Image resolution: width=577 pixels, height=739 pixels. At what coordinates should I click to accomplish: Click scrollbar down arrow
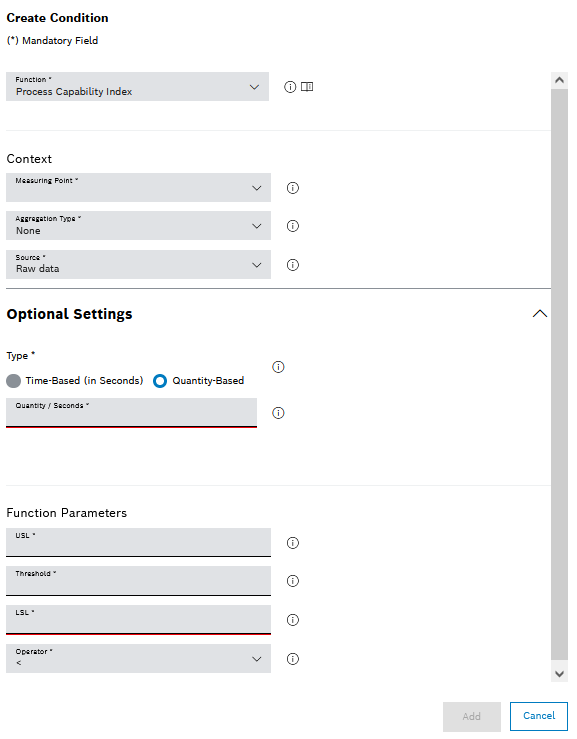[560, 673]
